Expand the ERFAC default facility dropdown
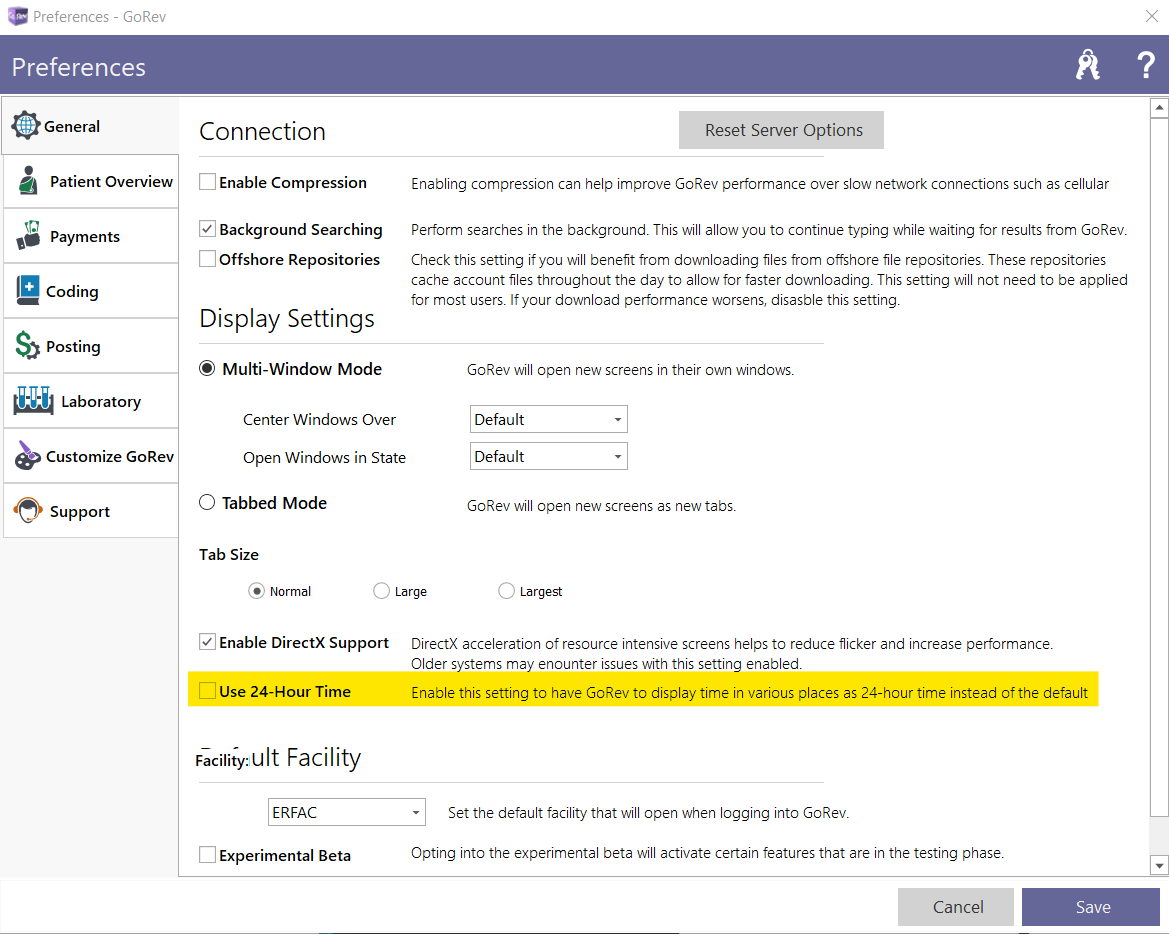This screenshot has width=1169, height=934. point(346,812)
